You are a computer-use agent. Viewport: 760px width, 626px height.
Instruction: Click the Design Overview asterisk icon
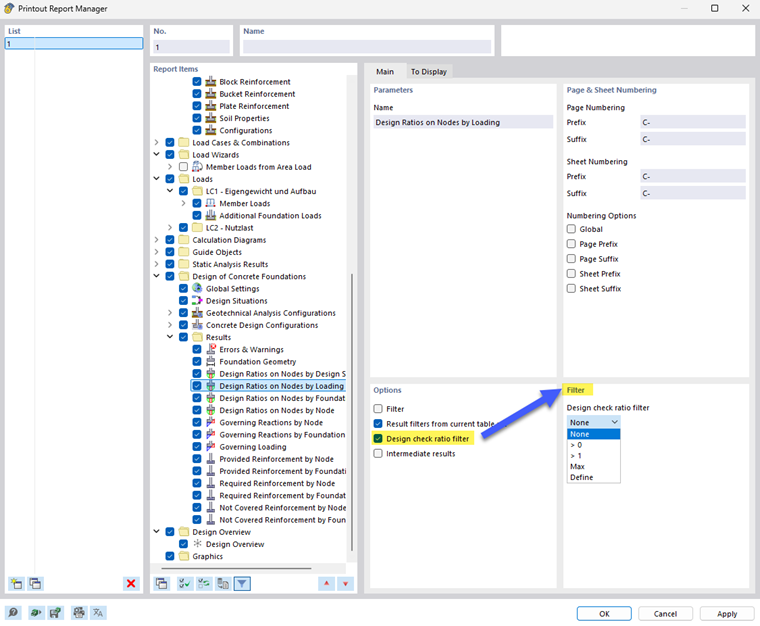pyautogui.click(x=197, y=544)
